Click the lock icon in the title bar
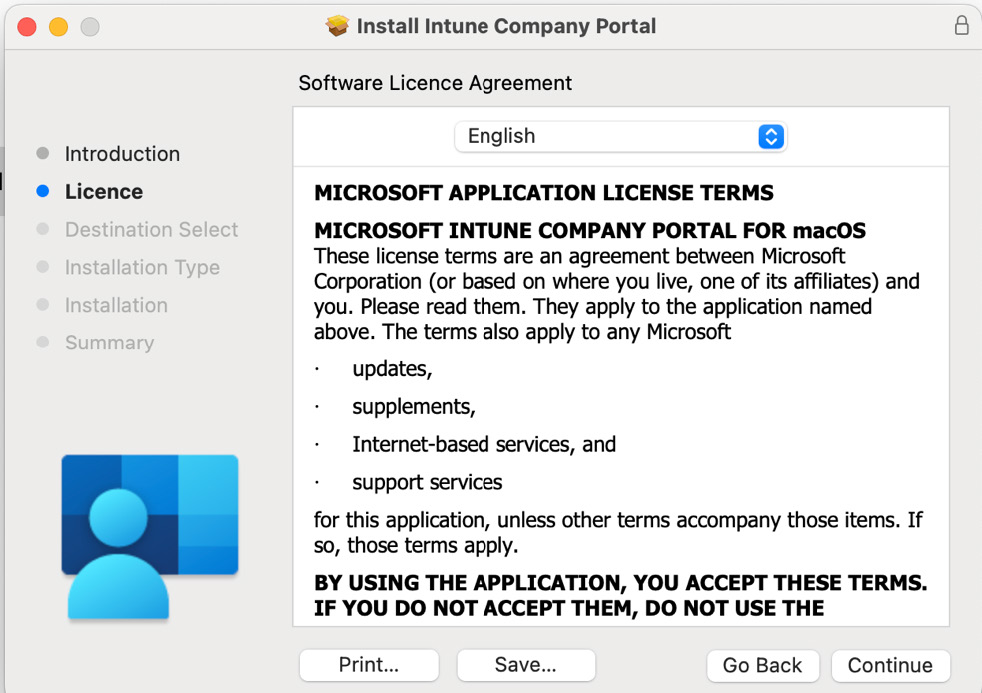The width and height of the screenshot is (982, 693). tap(961, 26)
